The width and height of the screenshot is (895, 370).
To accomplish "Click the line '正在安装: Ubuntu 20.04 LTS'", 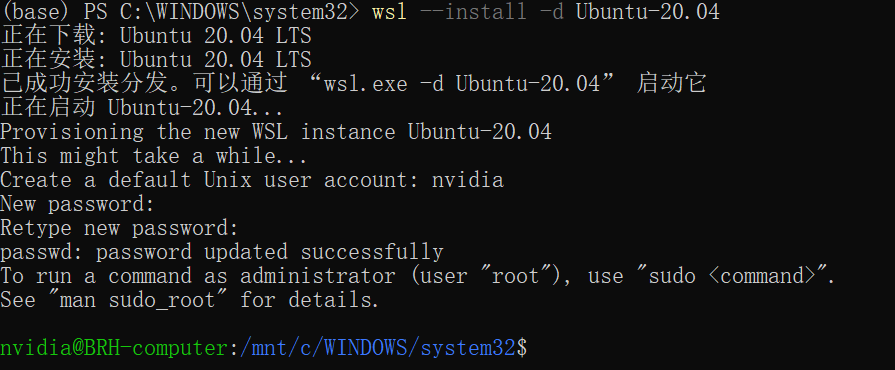I will point(156,59).
